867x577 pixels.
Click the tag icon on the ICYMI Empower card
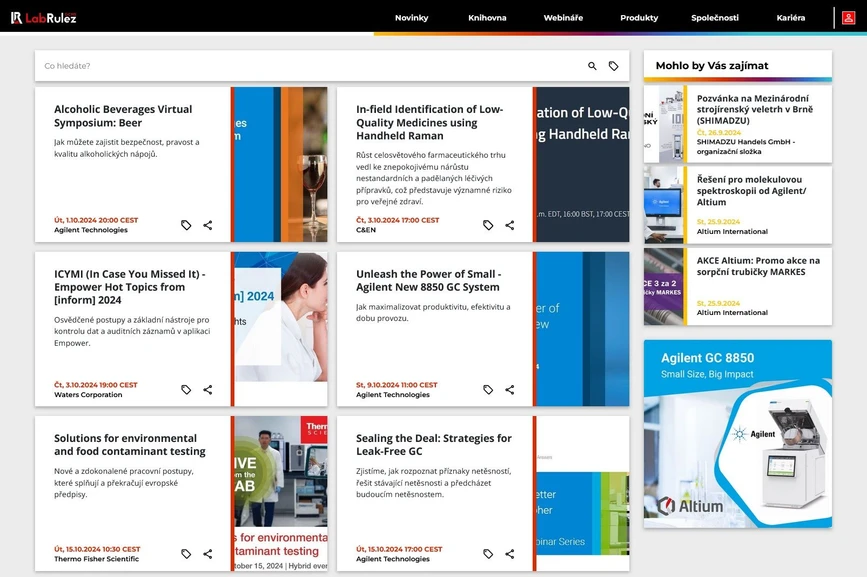[185, 389]
